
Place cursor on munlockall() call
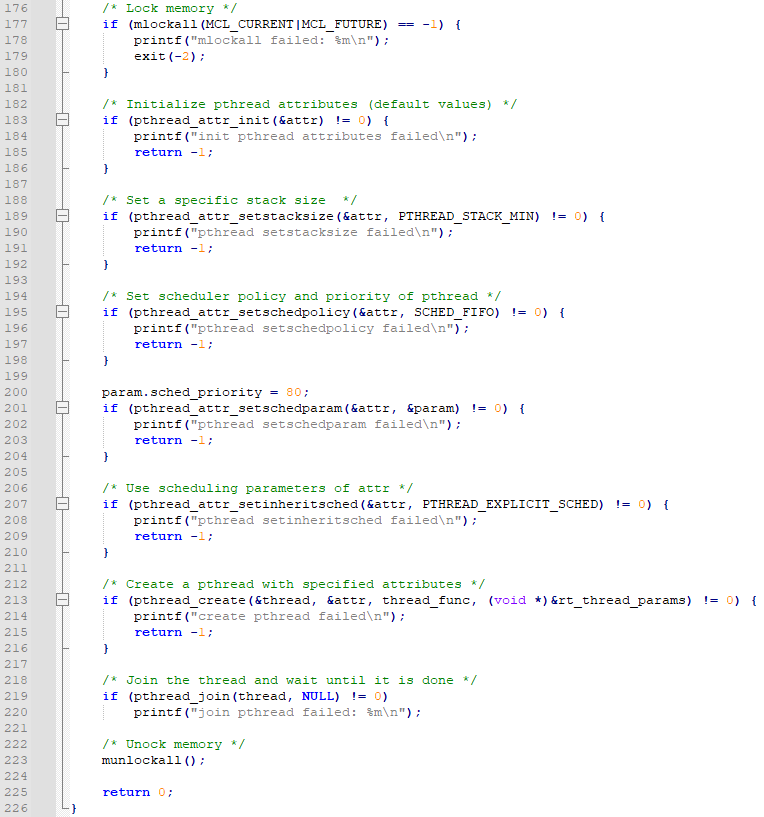pyautogui.click(x=153, y=760)
